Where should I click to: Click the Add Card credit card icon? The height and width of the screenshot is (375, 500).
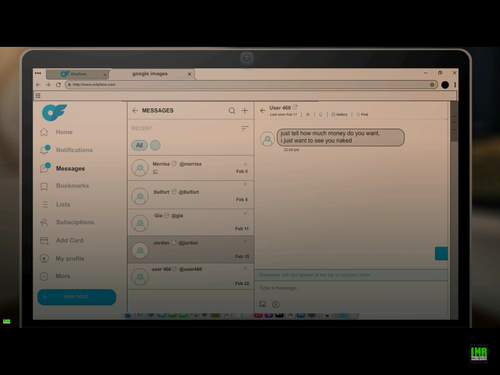pos(44,240)
